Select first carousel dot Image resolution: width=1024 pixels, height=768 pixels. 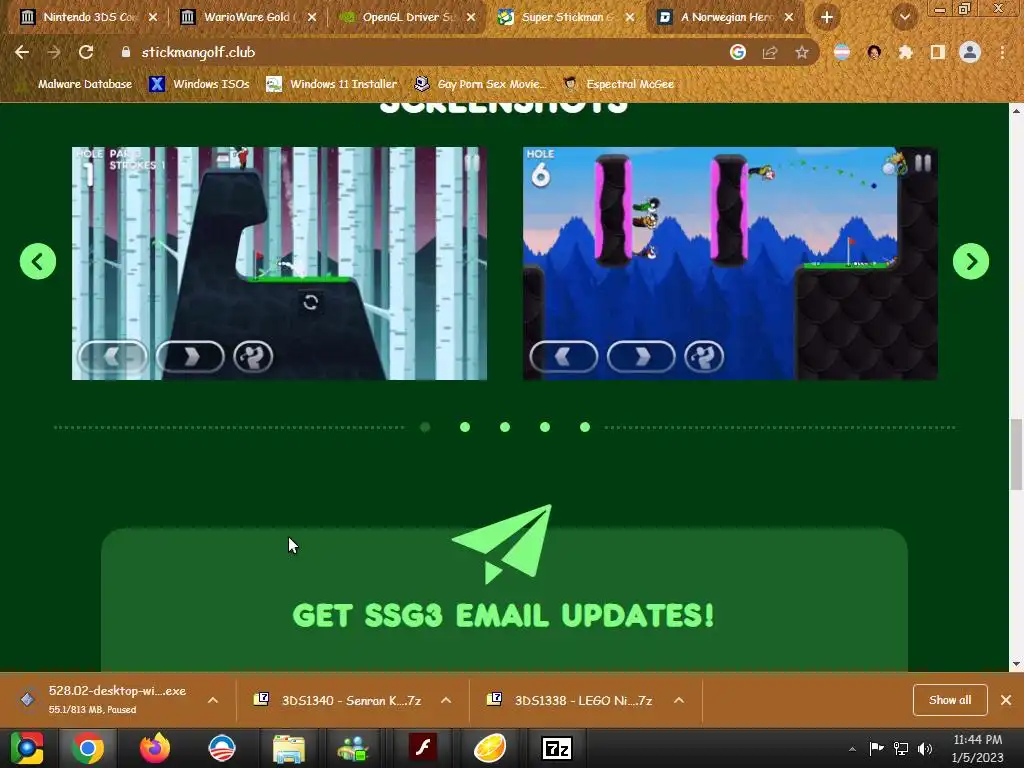point(425,427)
